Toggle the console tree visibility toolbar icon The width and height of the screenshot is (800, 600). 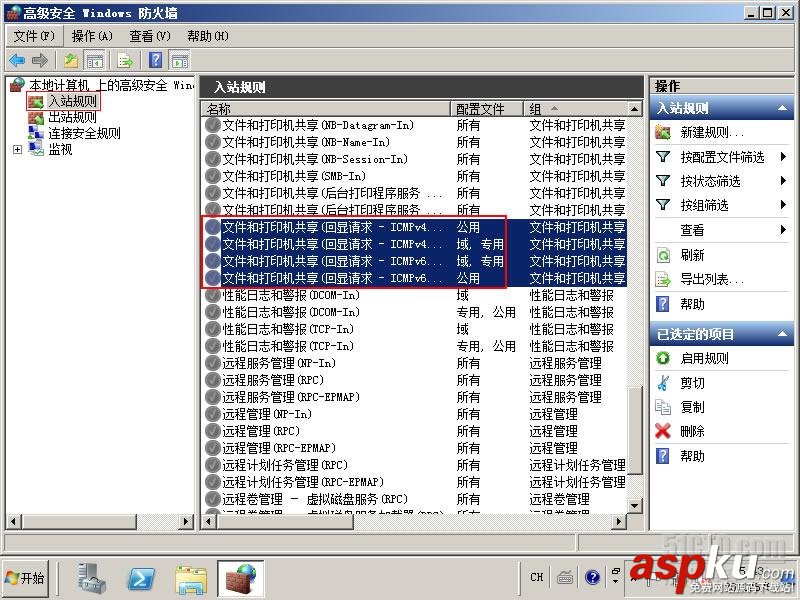pos(95,60)
